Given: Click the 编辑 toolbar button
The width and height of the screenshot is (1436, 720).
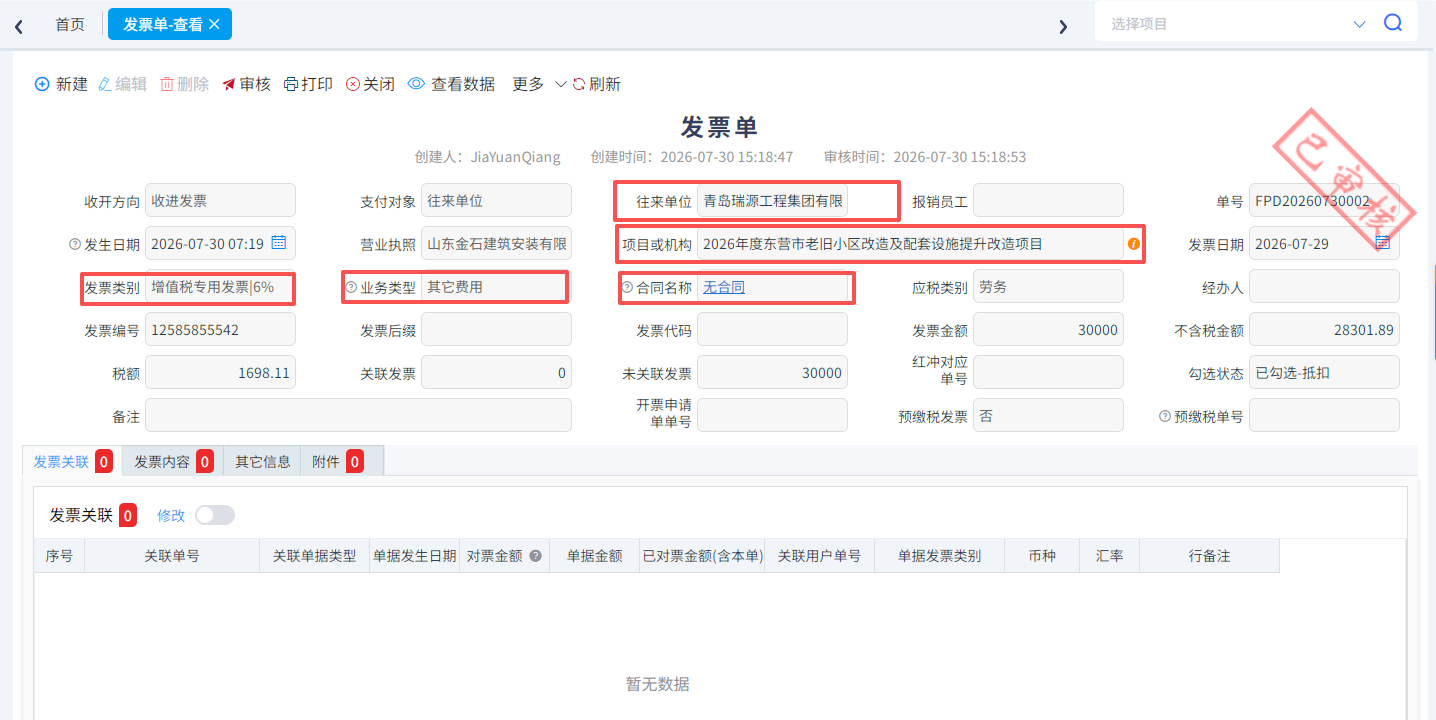Looking at the screenshot, I should (x=122, y=85).
